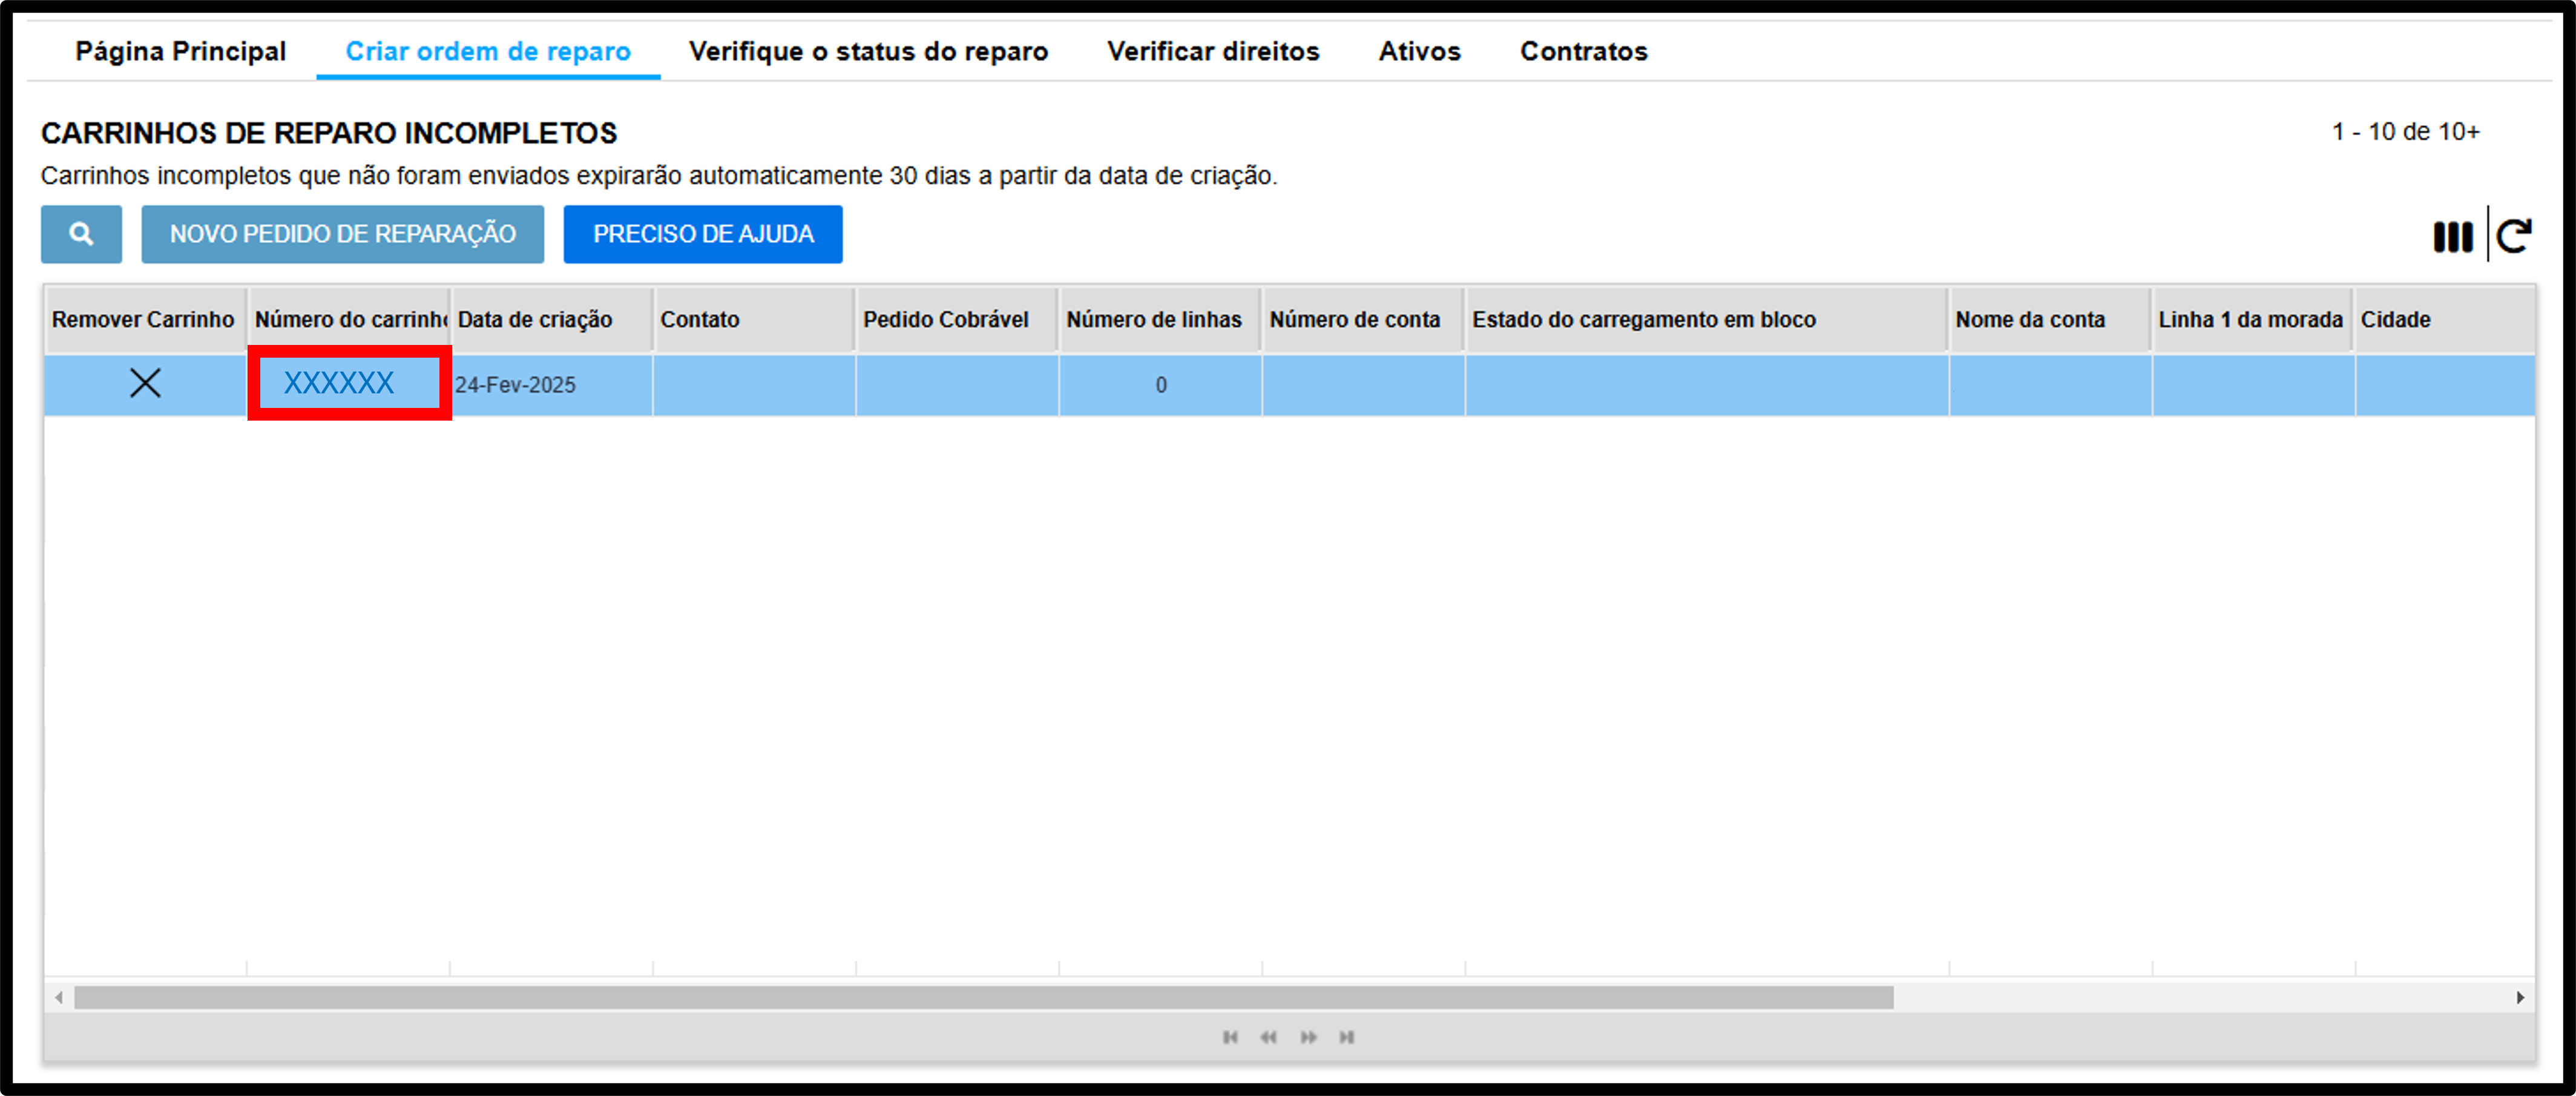The height and width of the screenshot is (1096, 2576).
Task: Click NOVO PEDIDO DE REPARAÇÃO button
Action: (343, 234)
